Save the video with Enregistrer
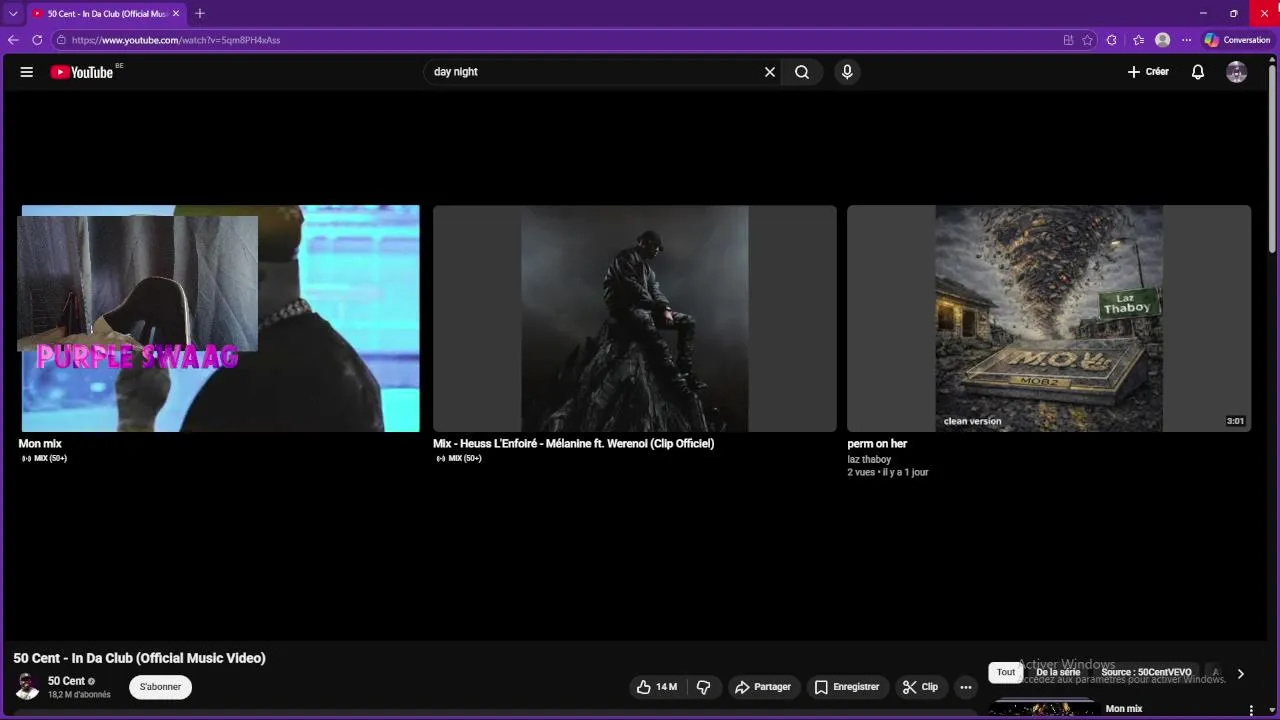This screenshot has height=720, width=1280. pos(847,687)
